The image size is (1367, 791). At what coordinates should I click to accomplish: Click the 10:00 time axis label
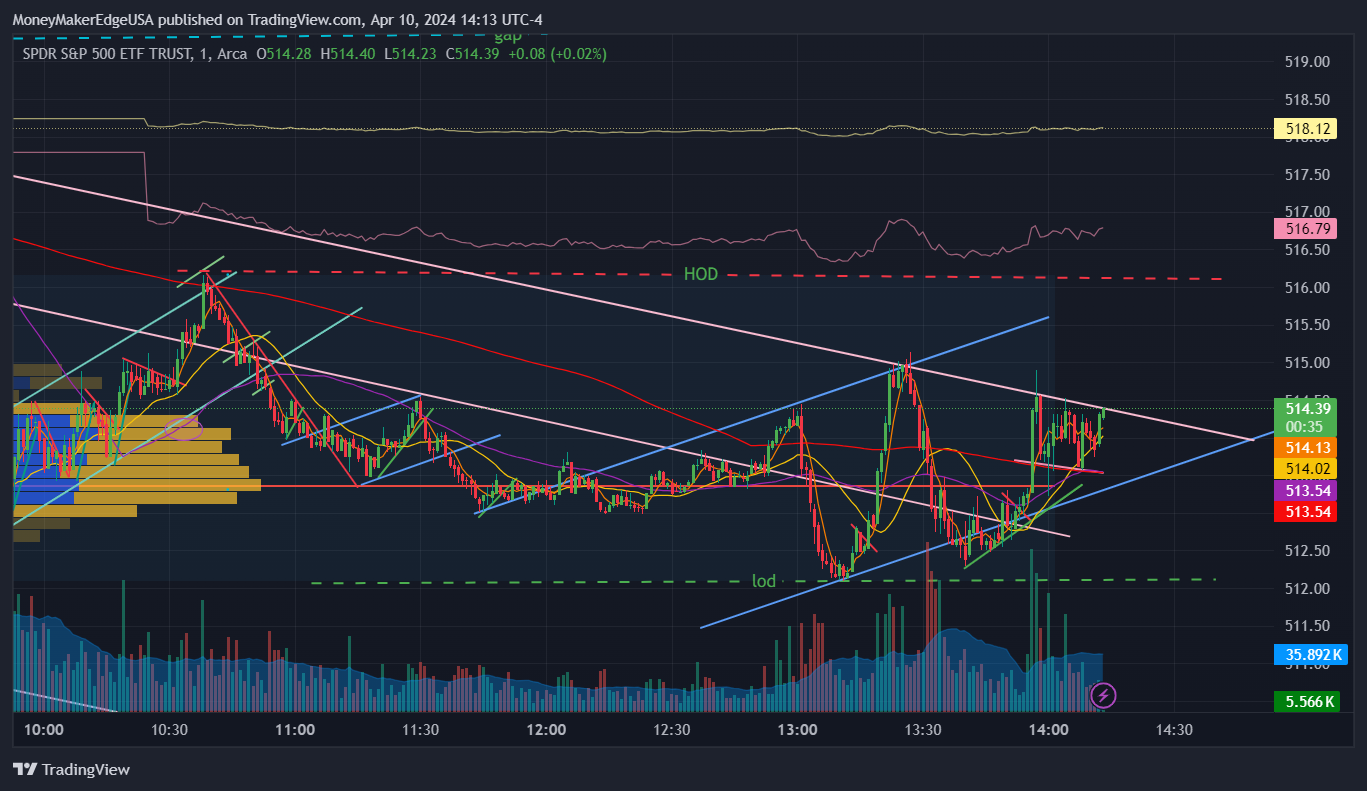click(x=44, y=730)
